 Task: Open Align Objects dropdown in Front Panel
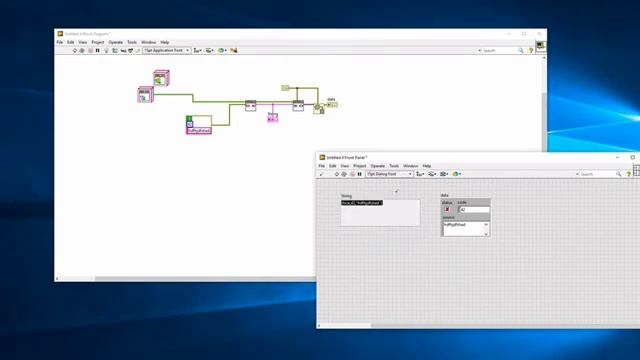tap(420, 174)
